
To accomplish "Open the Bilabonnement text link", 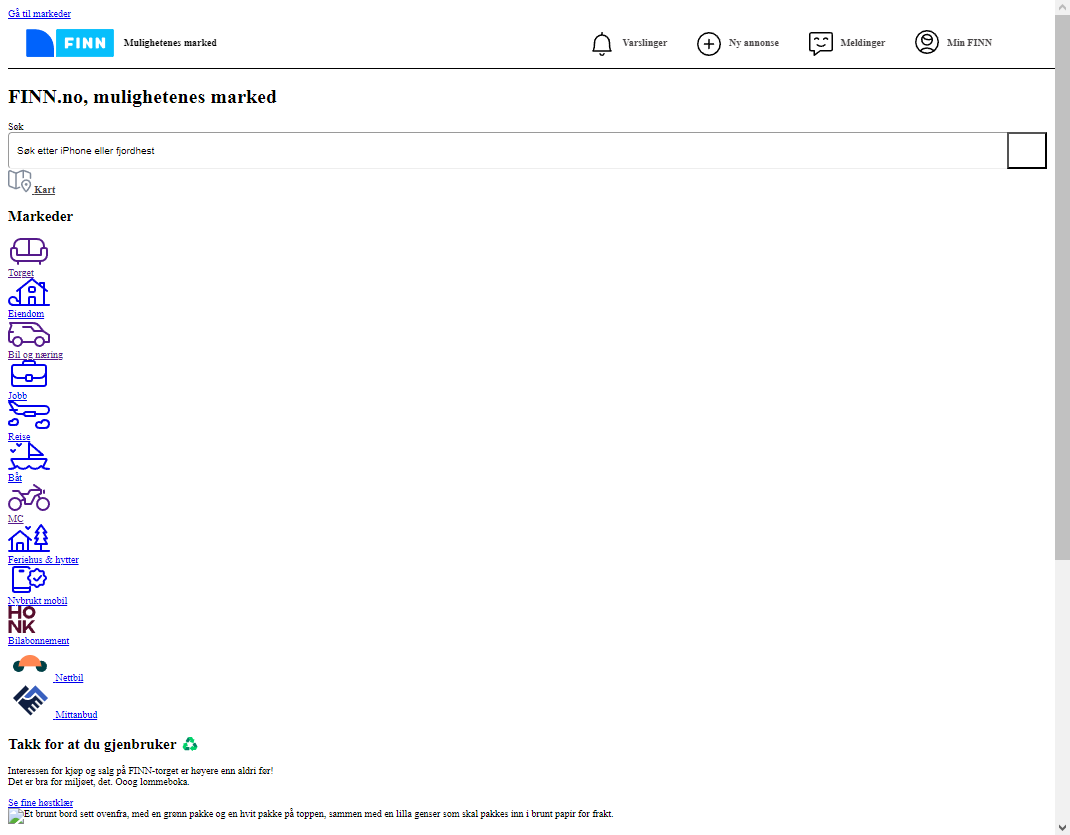I will (38, 641).
